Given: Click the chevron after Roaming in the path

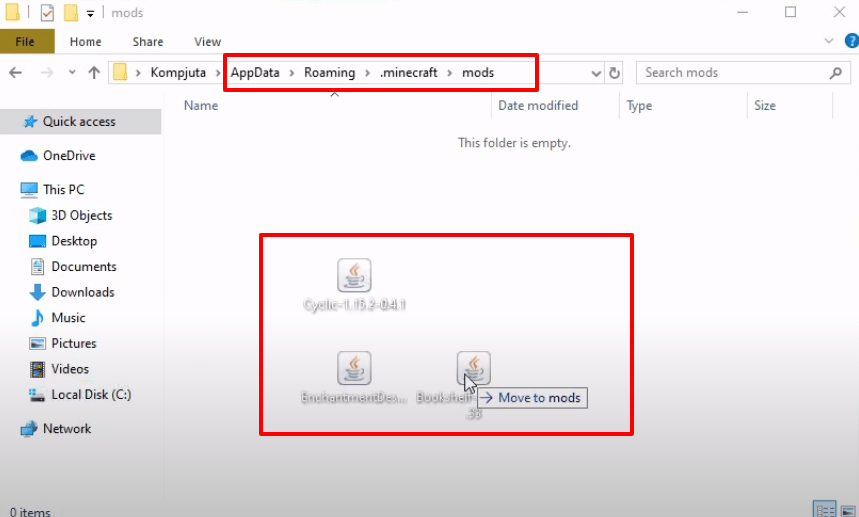Looking at the screenshot, I should [x=368, y=73].
